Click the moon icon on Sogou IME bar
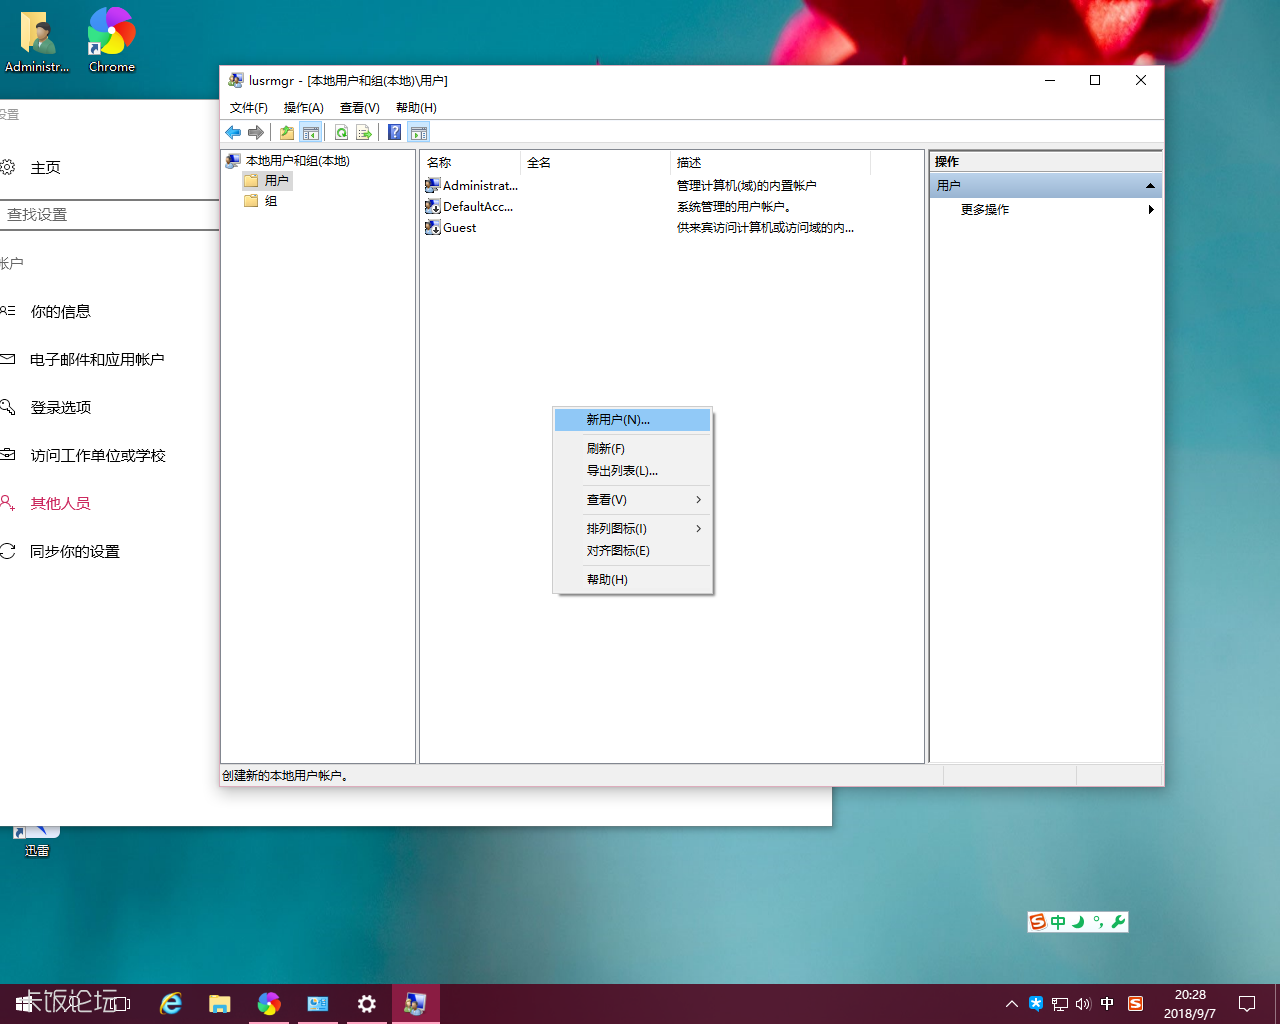This screenshot has width=1280, height=1024. [1078, 922]
